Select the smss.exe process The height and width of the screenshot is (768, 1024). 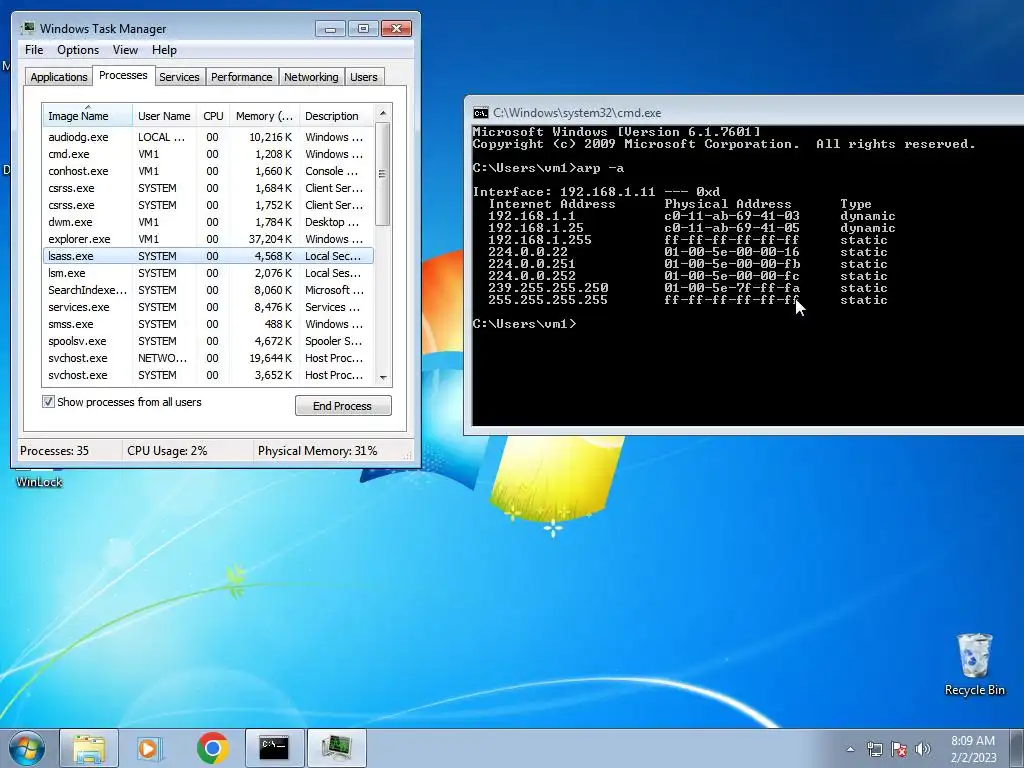pos(208,324)
